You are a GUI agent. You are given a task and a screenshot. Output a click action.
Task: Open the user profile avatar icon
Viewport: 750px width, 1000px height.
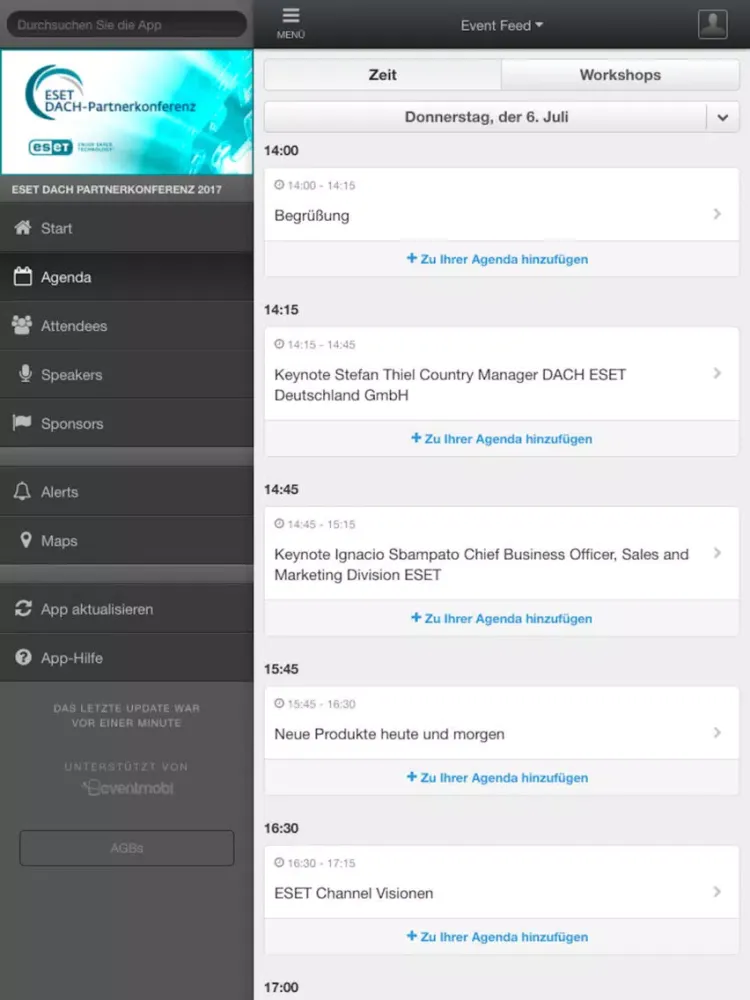click(712, 24)
